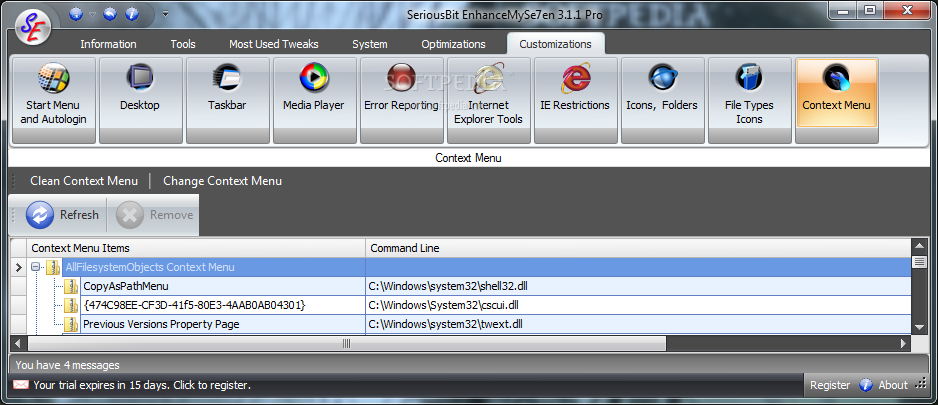
Task: Click the info quick-access icon in title bar
Action: pyautogui.click(x=132, y=14)
